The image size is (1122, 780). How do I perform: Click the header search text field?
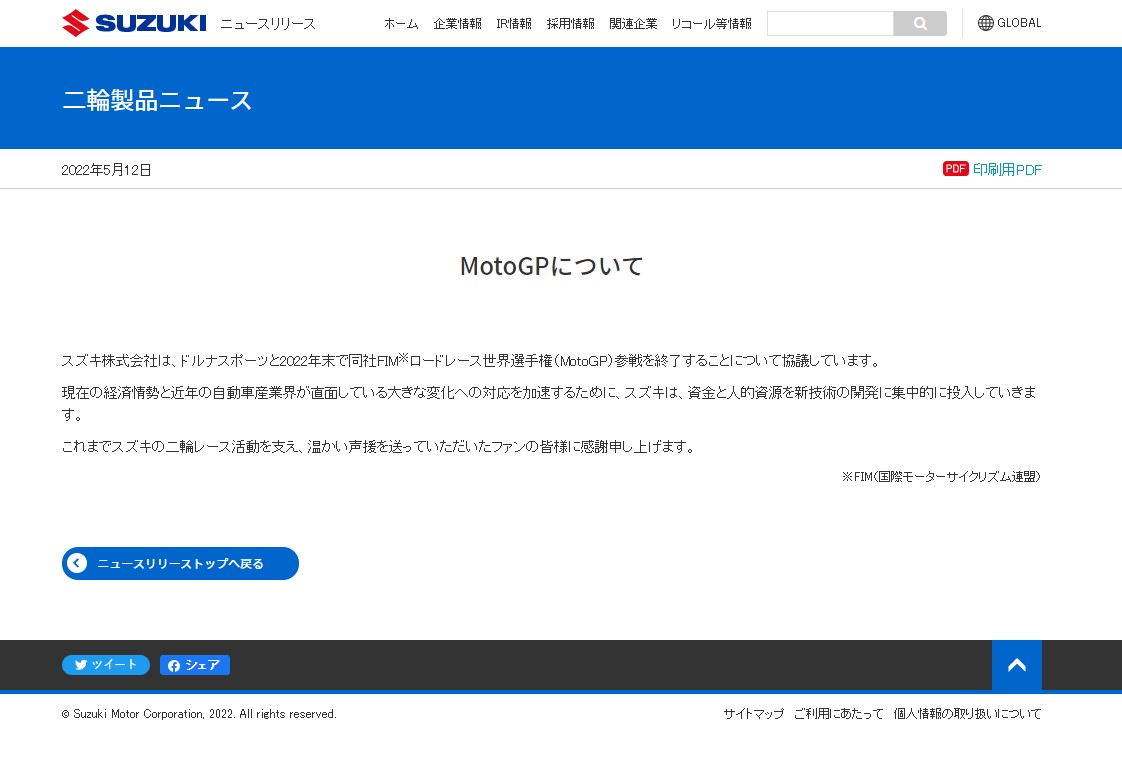click(x=830, y=23)
